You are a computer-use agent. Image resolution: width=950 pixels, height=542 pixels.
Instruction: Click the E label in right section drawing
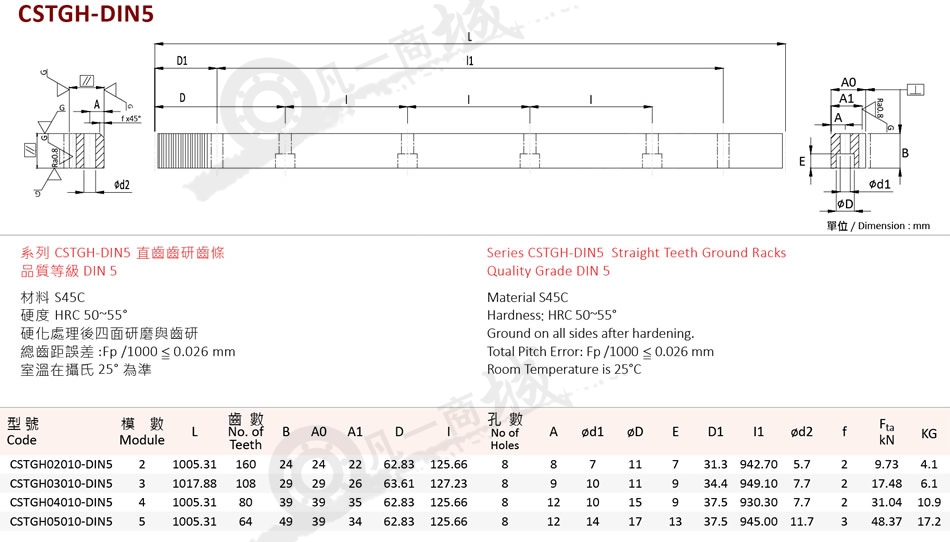(x=802, y=162)
